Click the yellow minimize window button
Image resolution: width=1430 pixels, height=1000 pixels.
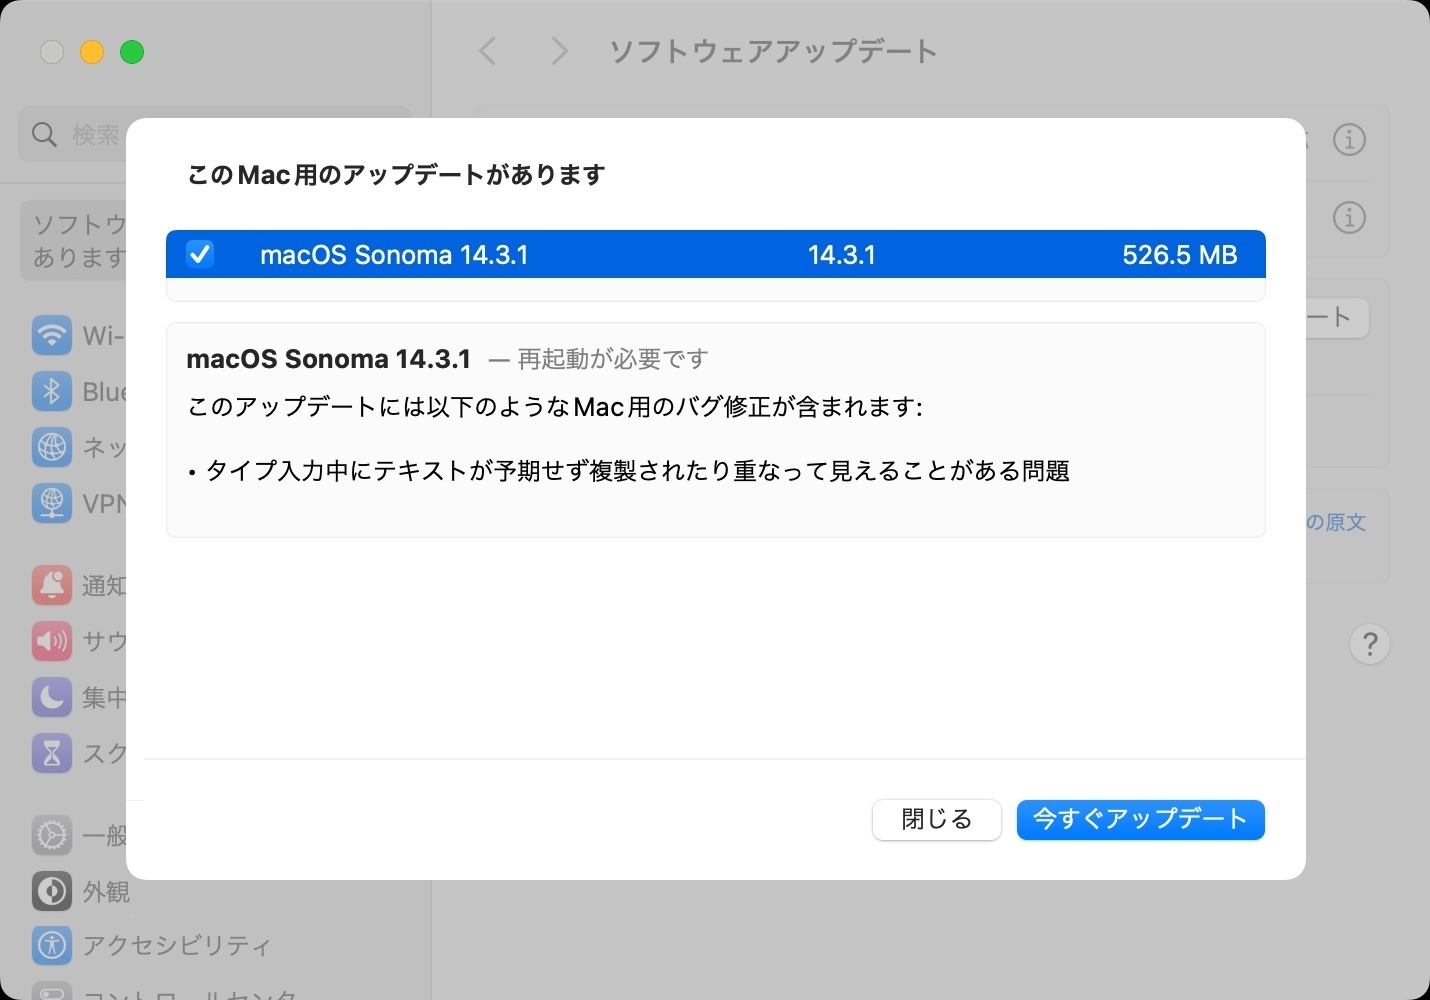point(92,52)
